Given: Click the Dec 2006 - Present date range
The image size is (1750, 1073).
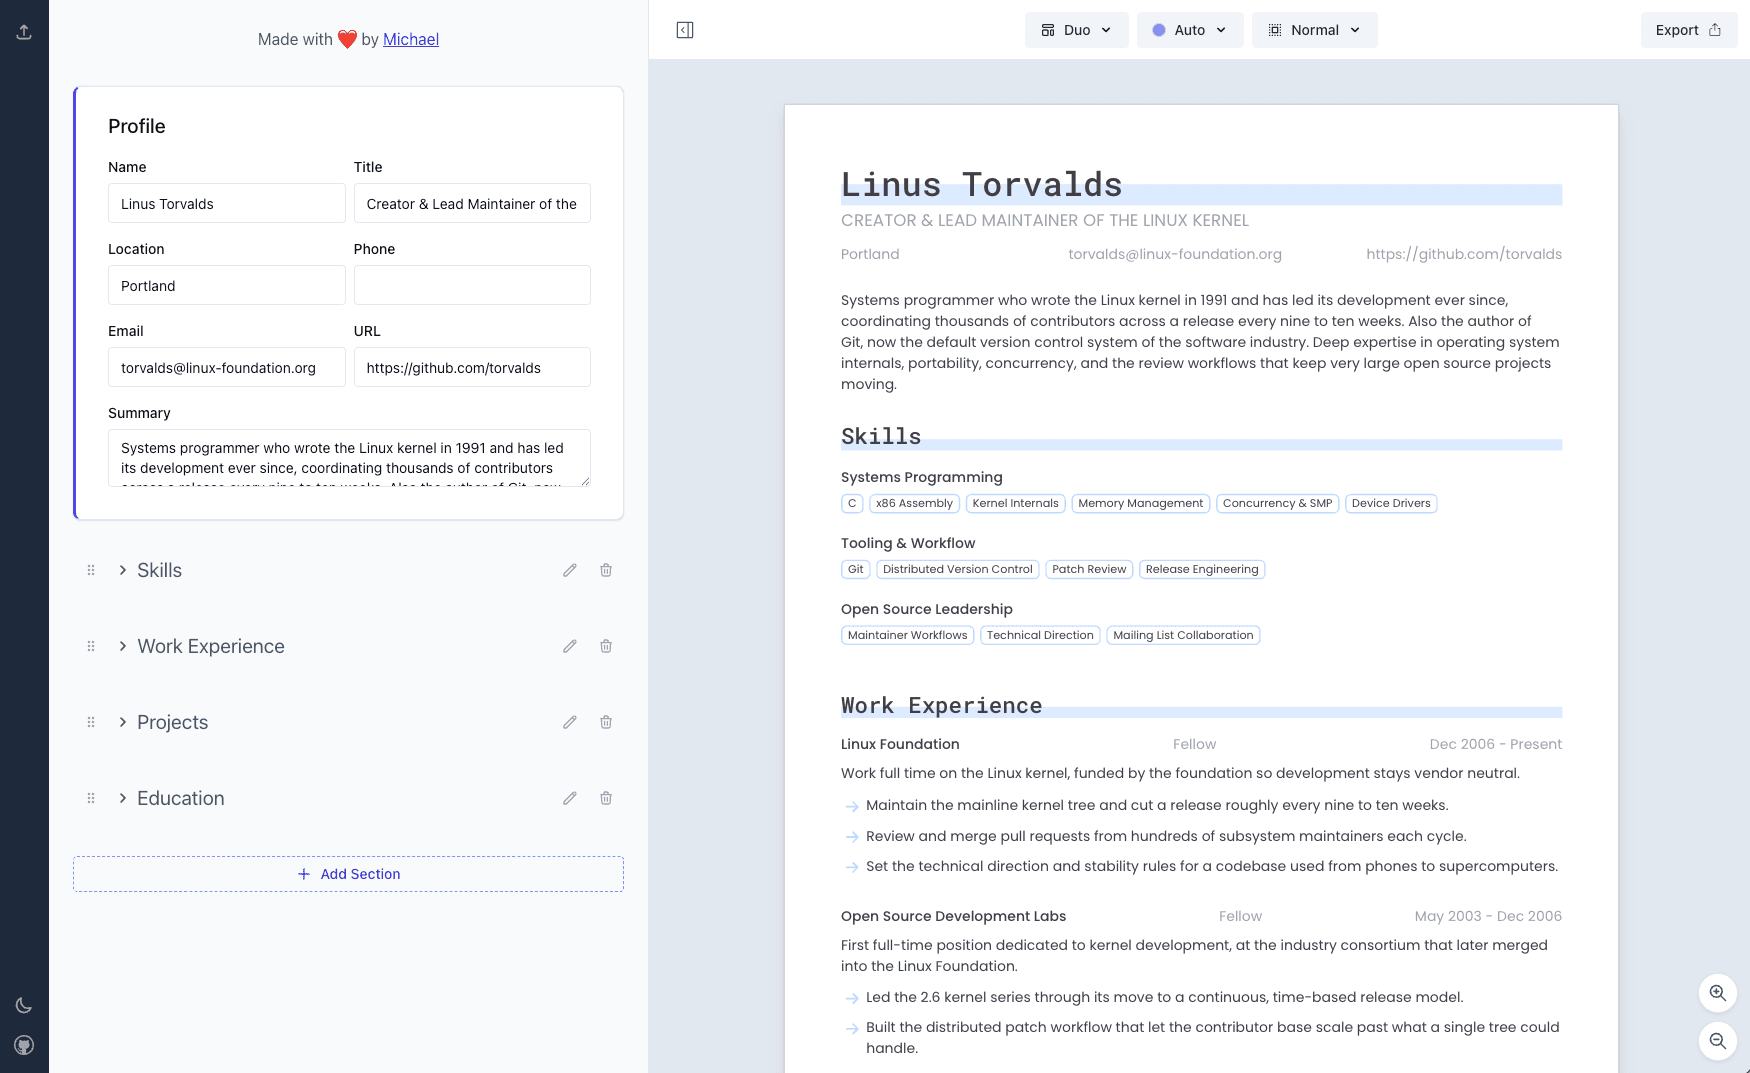Looking at the screenshot, I should click(x=1495, y=744).
